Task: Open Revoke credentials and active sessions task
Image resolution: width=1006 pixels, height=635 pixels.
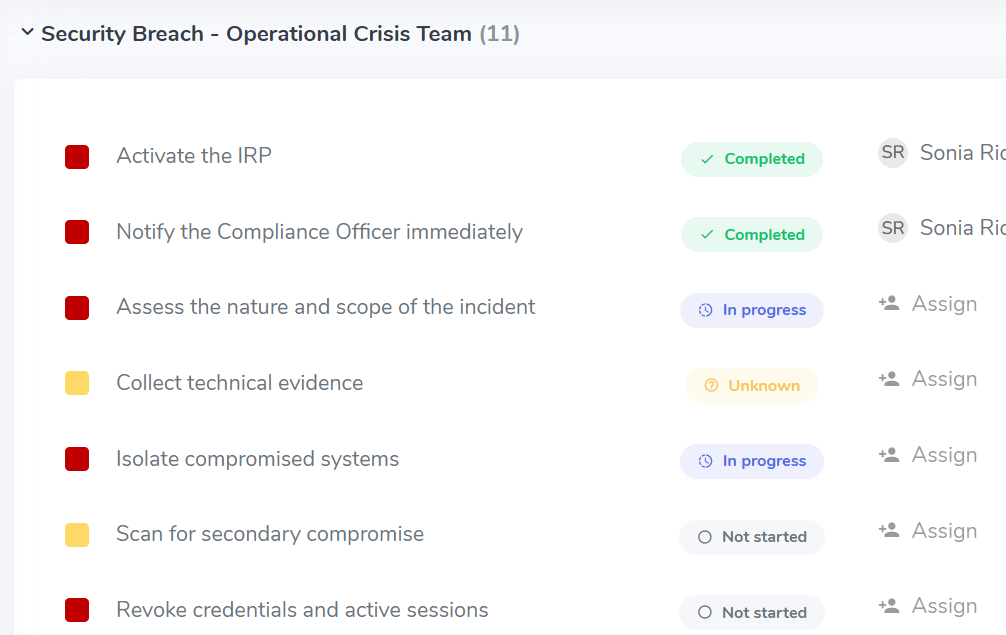Action: pyautogui.click(x=302, y=610)
